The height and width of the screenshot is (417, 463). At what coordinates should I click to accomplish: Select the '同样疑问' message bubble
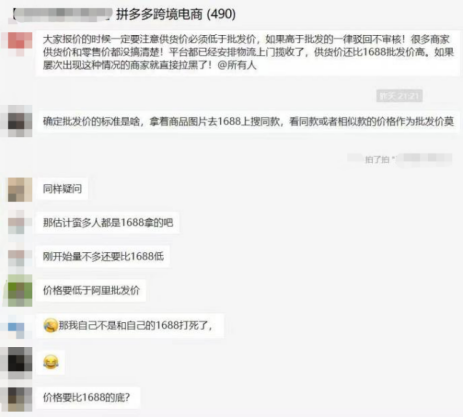click(x=62, y=189)
